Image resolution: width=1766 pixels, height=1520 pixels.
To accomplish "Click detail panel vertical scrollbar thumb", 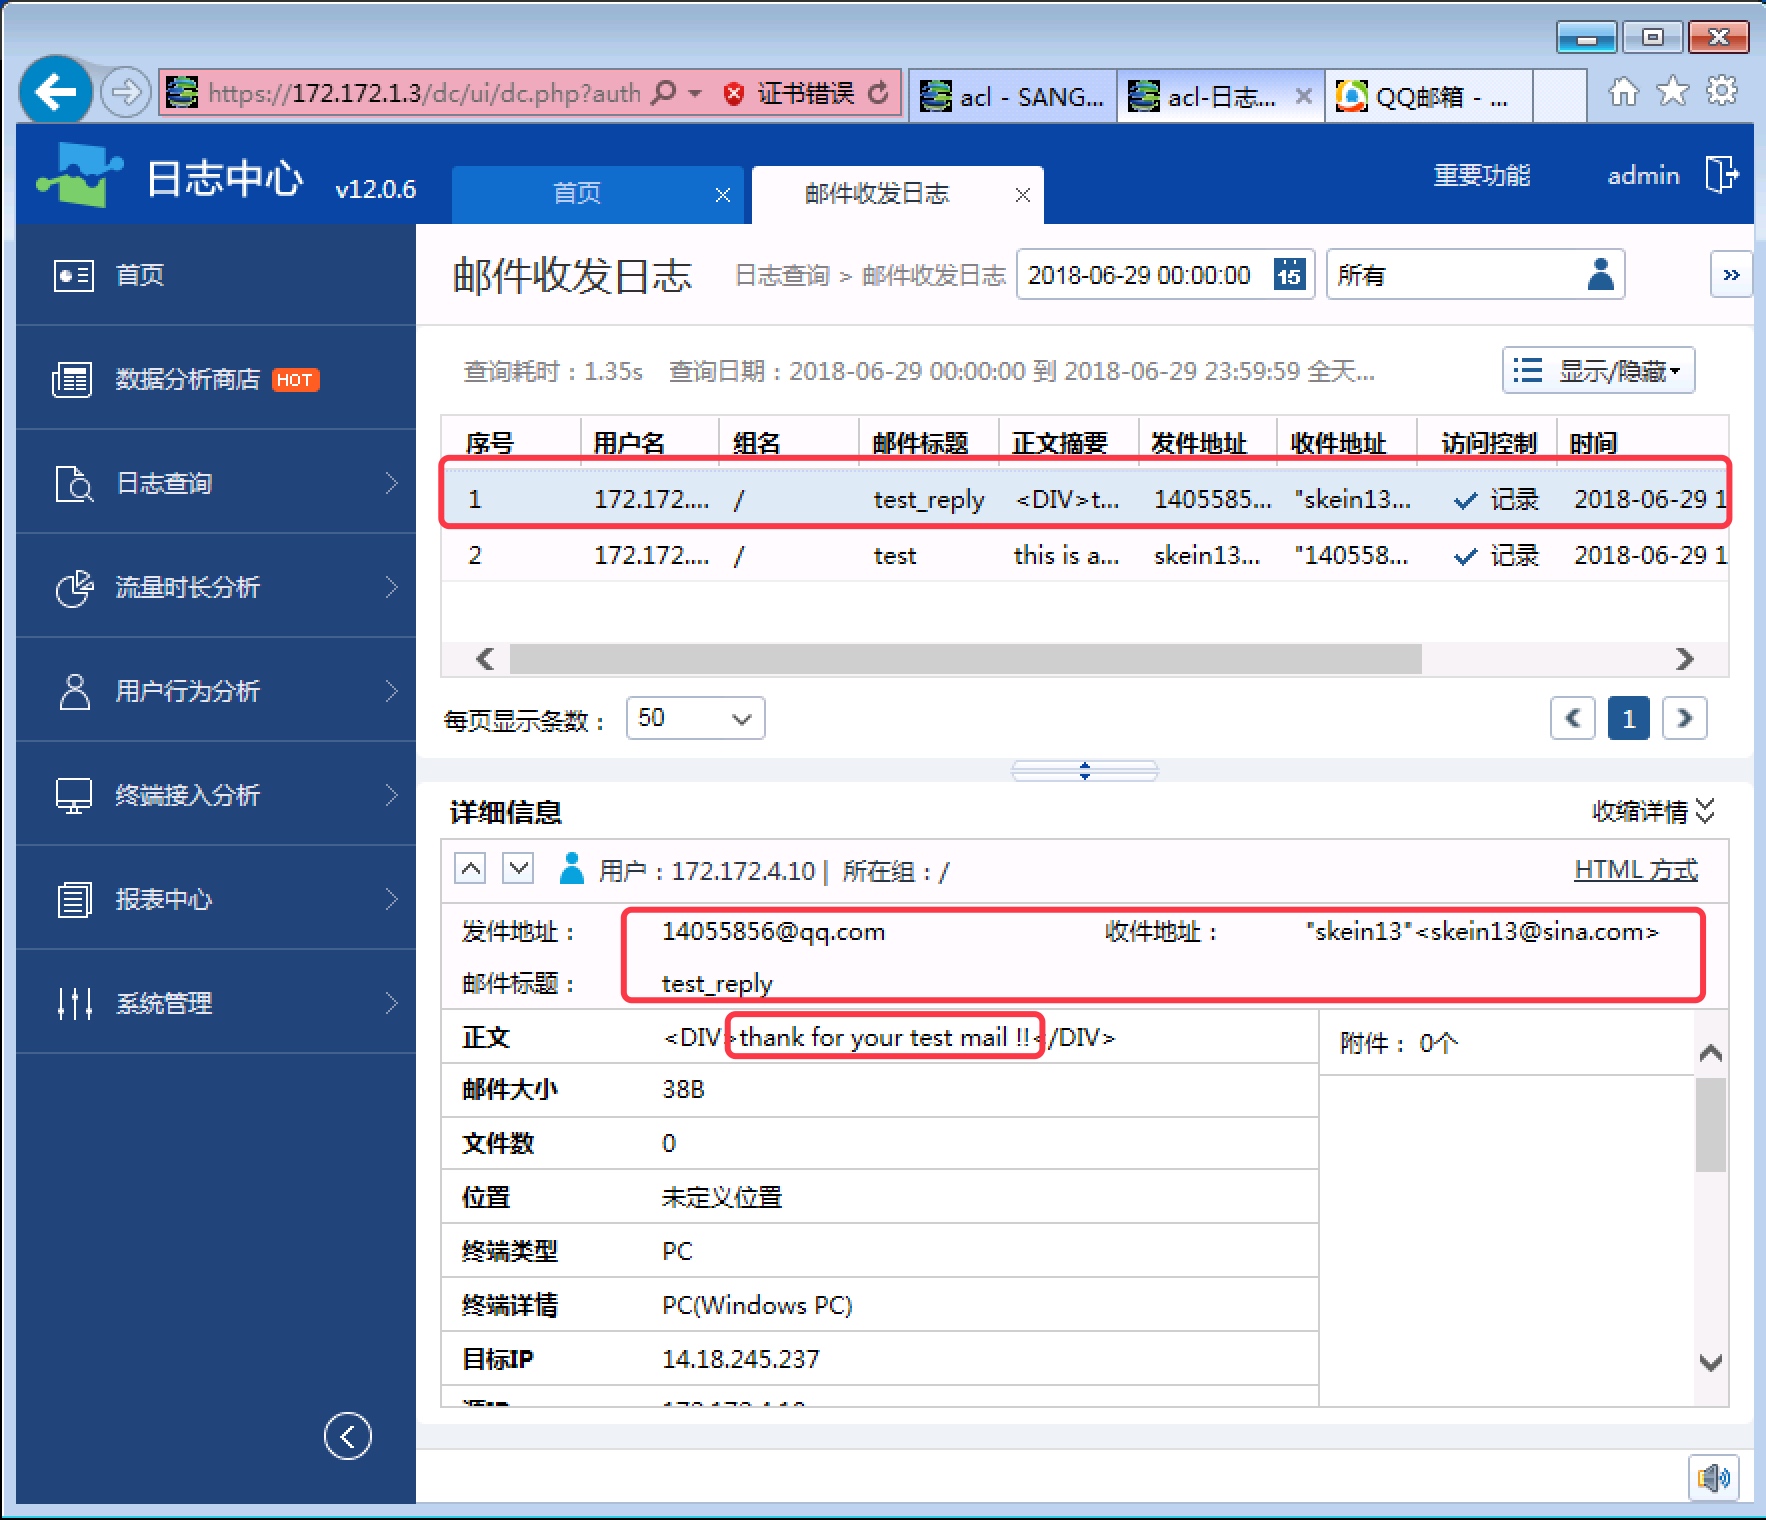I will click(x=1711, y=1124).
